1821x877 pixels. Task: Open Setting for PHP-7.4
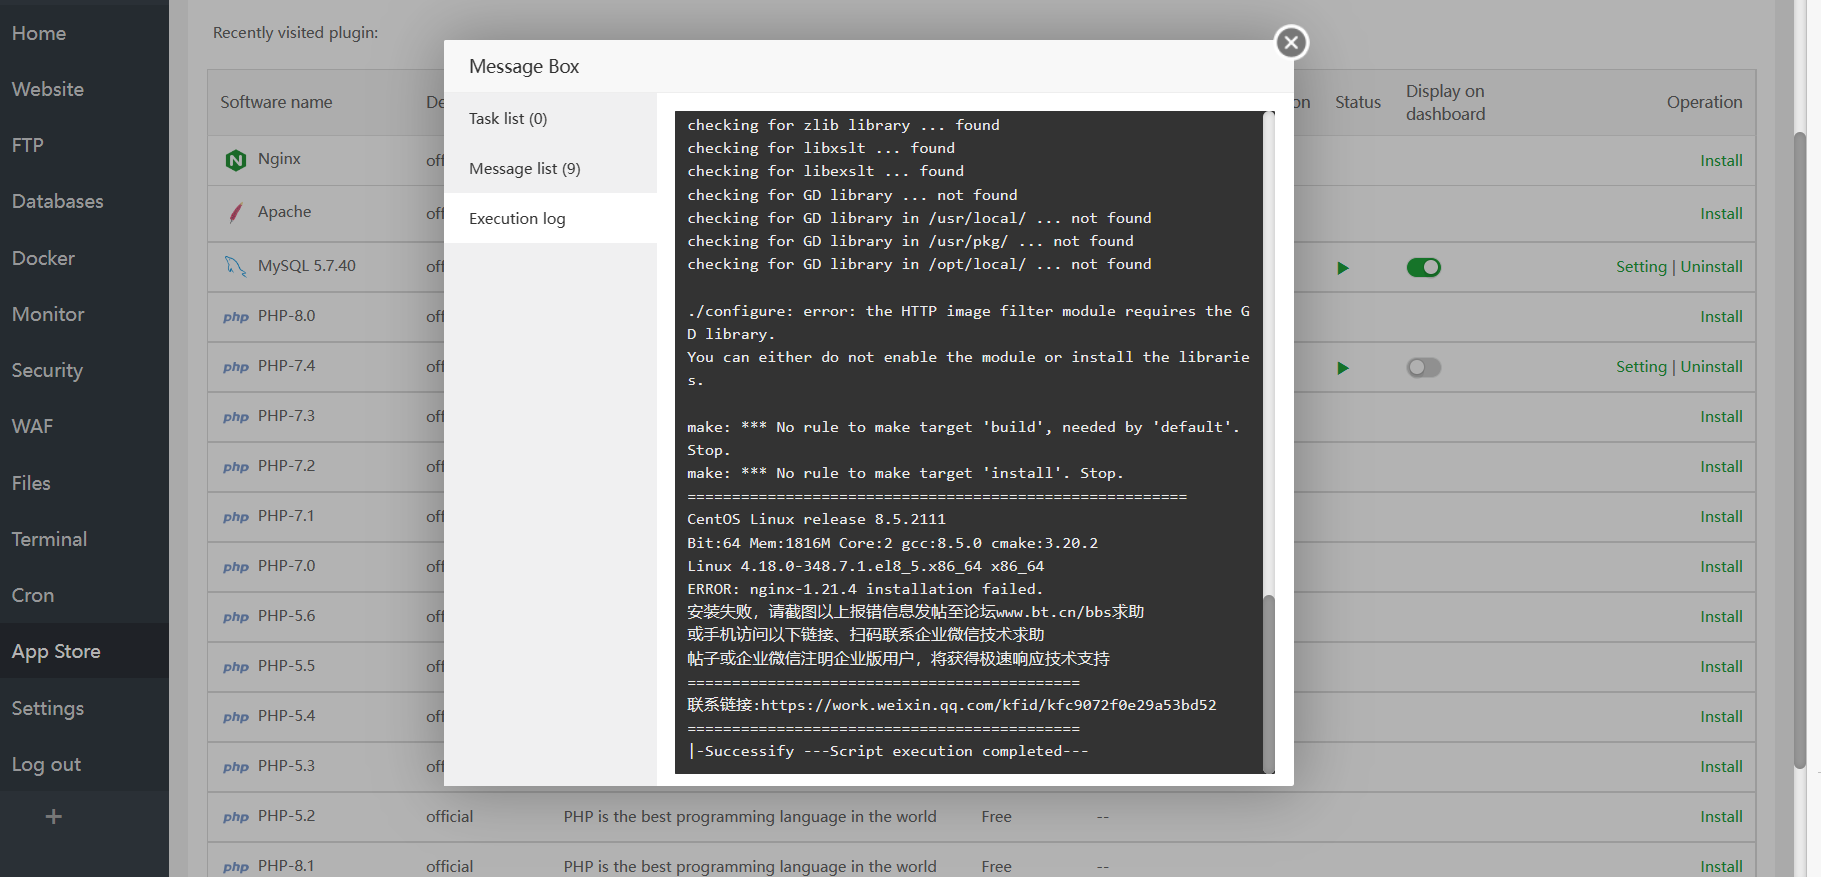pos(1641,367)
